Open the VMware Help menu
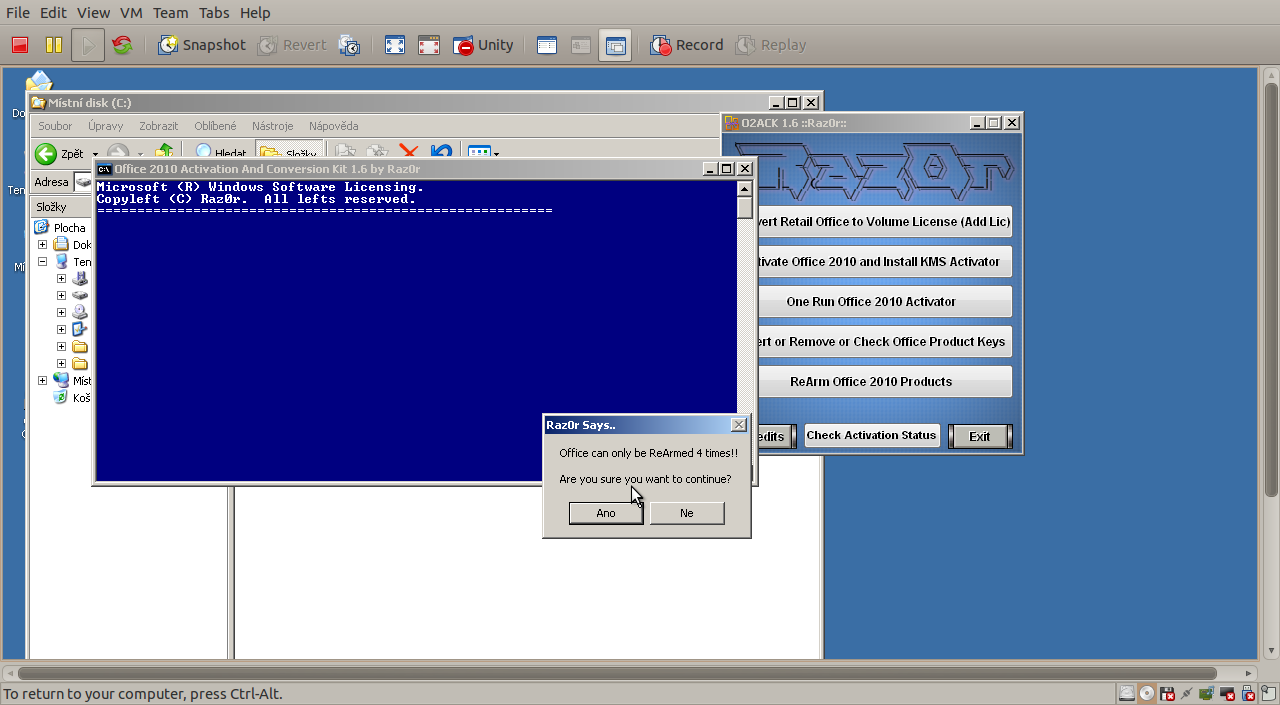The image size is (1280, 705). pyautogui.click(x=255, y=13)
